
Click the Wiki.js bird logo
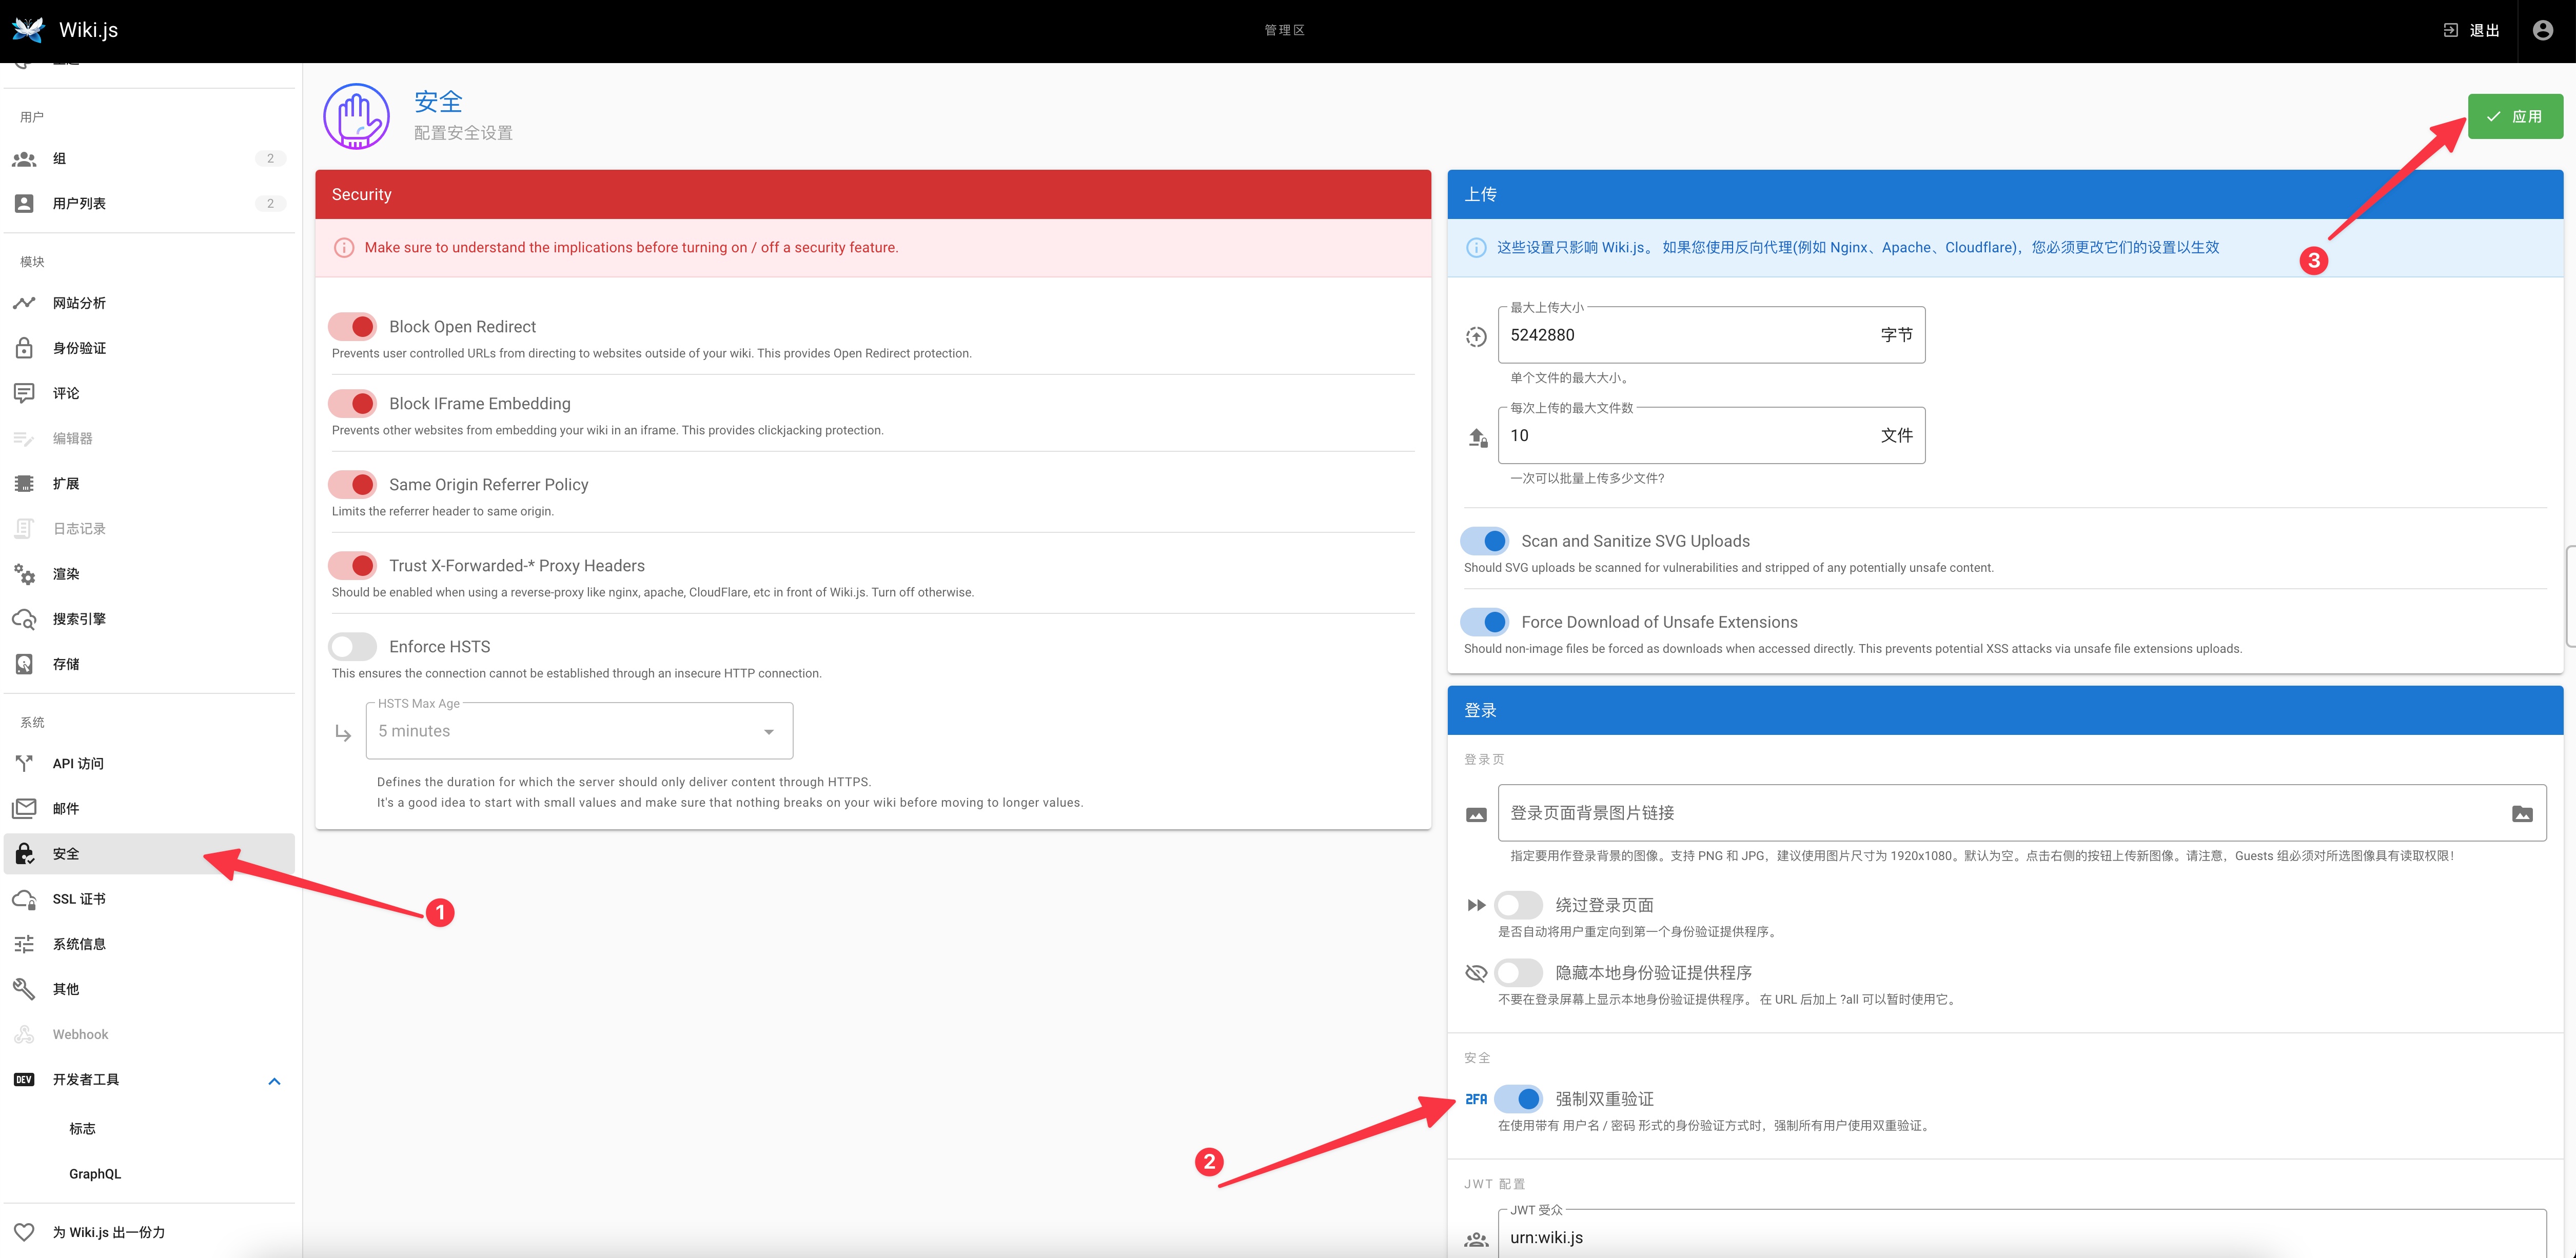pos(28,29)
